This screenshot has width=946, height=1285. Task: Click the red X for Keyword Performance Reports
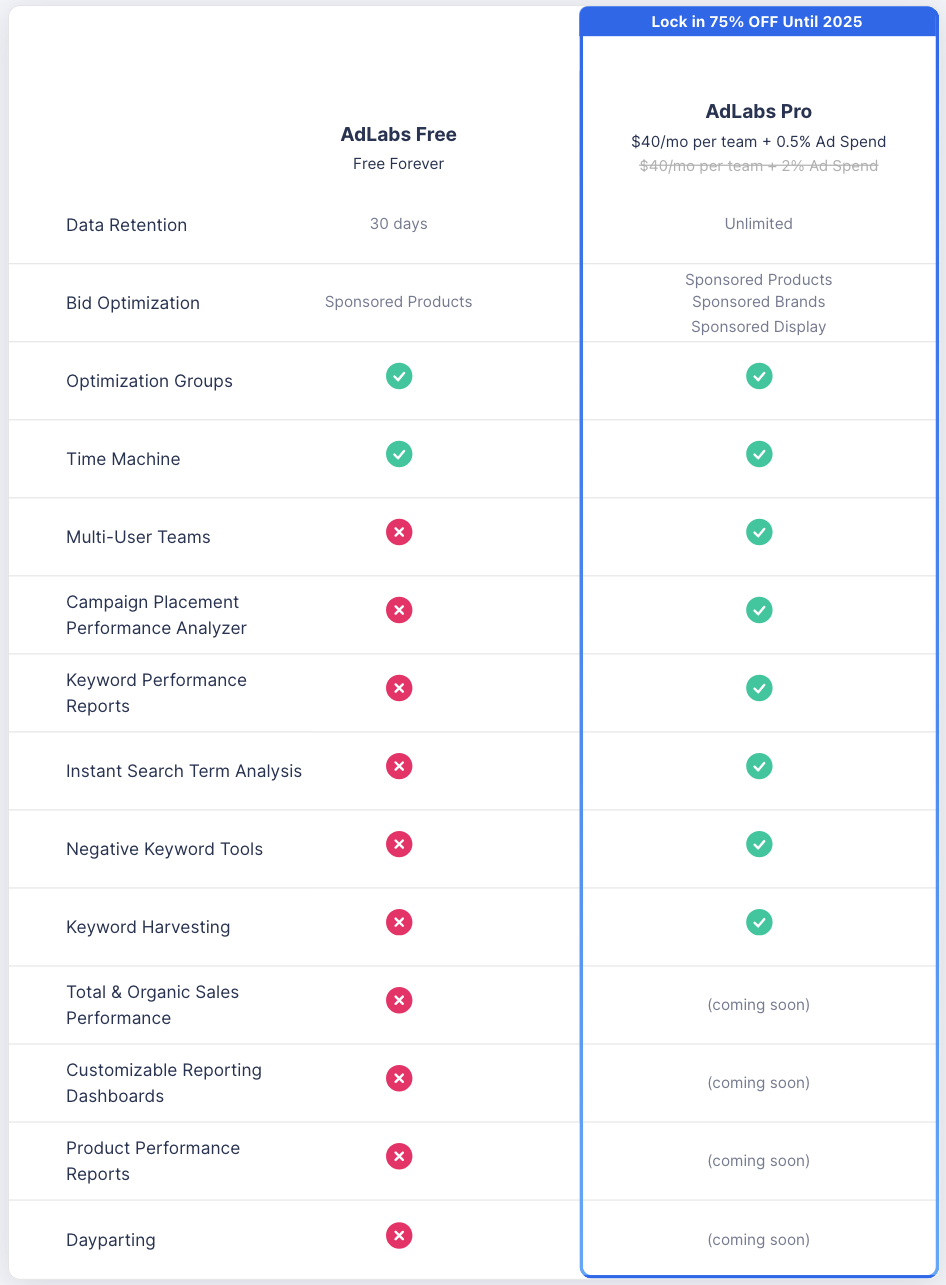click(399, 688)
